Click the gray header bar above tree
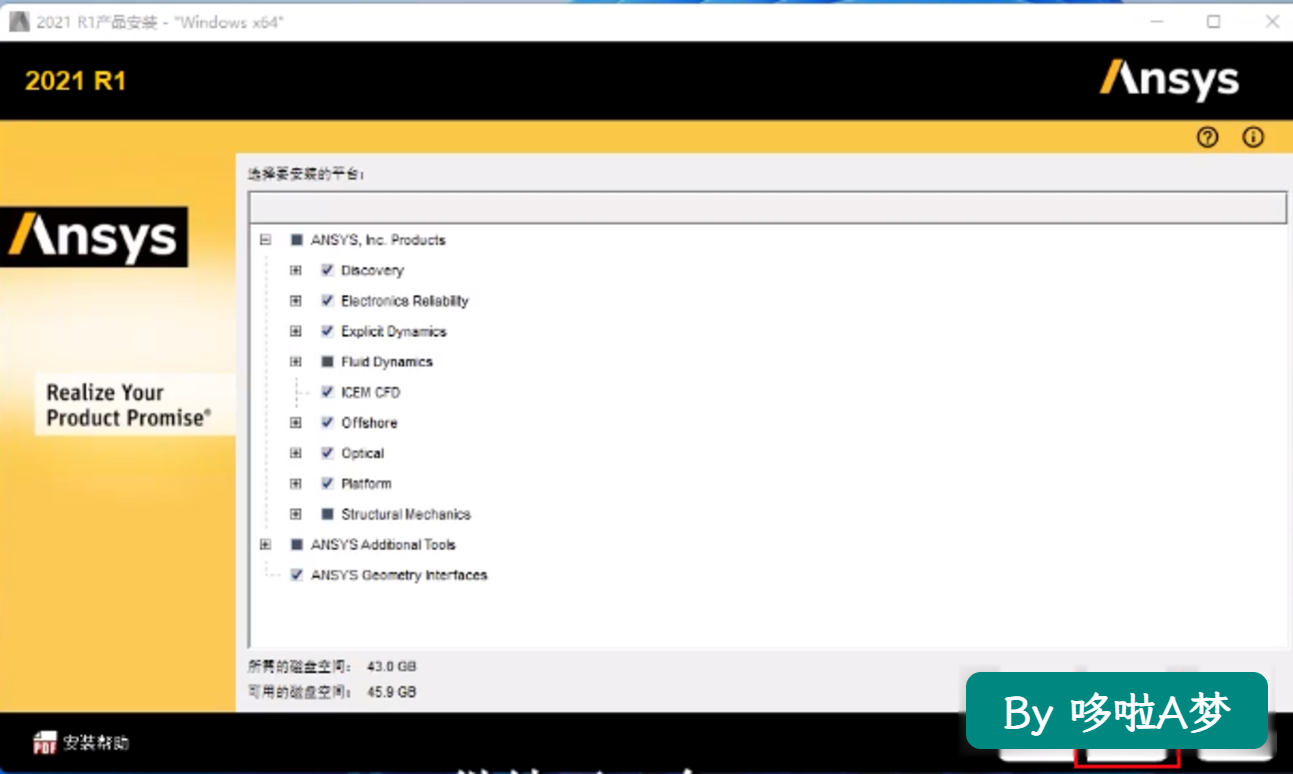Viewport: 1293px width, 774px height. (x=767, y=207)
